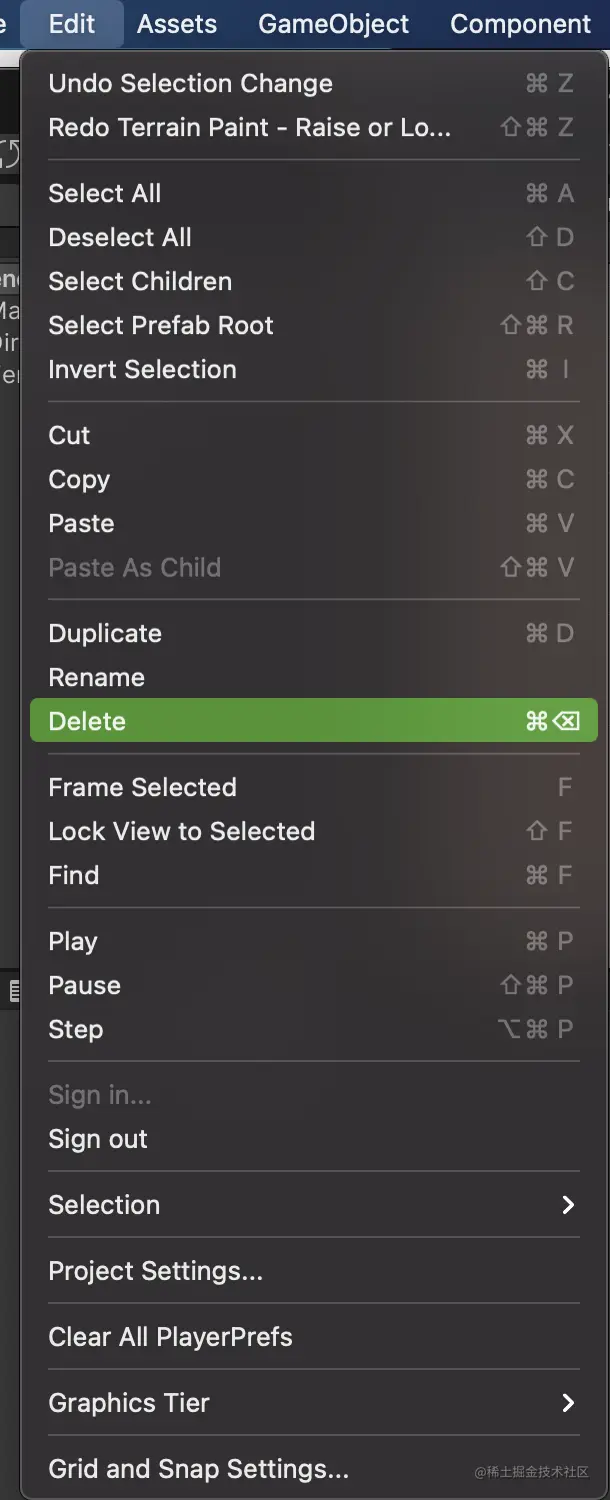Choose Sign out
Screen dimensions: 610x1500
pyautogui.click(x=98, y=1139)
